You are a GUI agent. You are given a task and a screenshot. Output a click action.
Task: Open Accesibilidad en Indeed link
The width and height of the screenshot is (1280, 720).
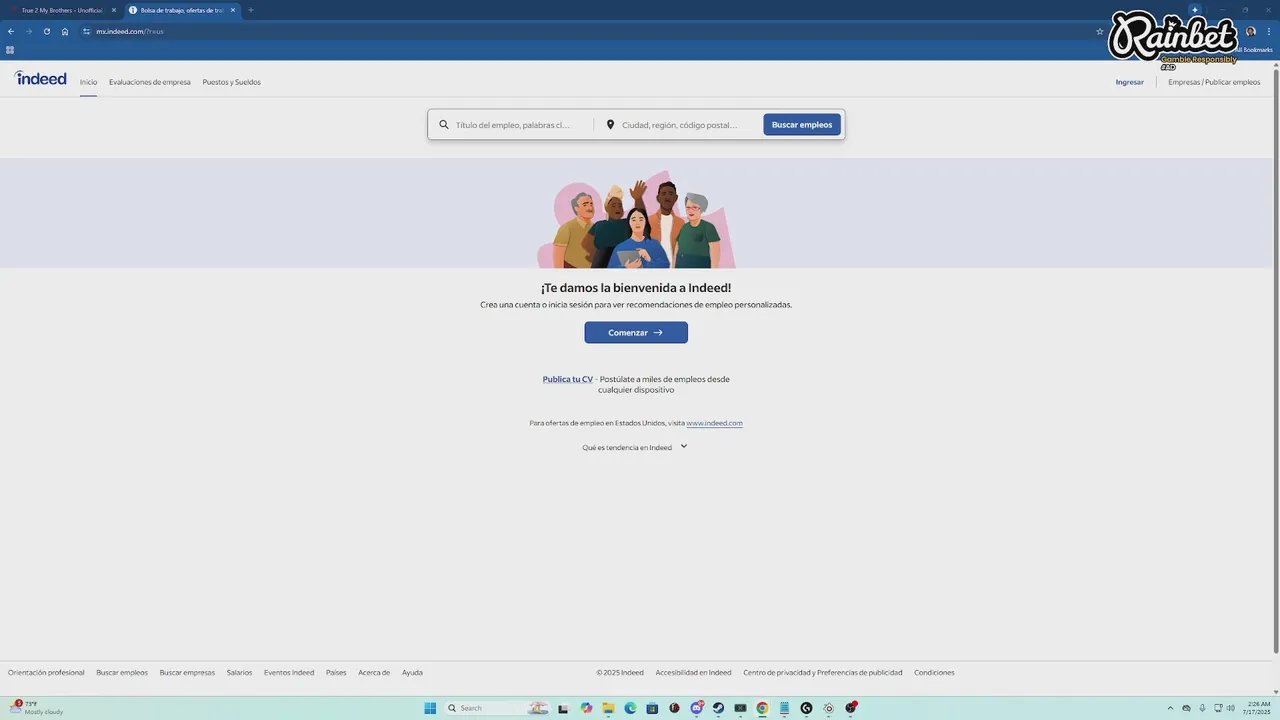click(693, 673)
